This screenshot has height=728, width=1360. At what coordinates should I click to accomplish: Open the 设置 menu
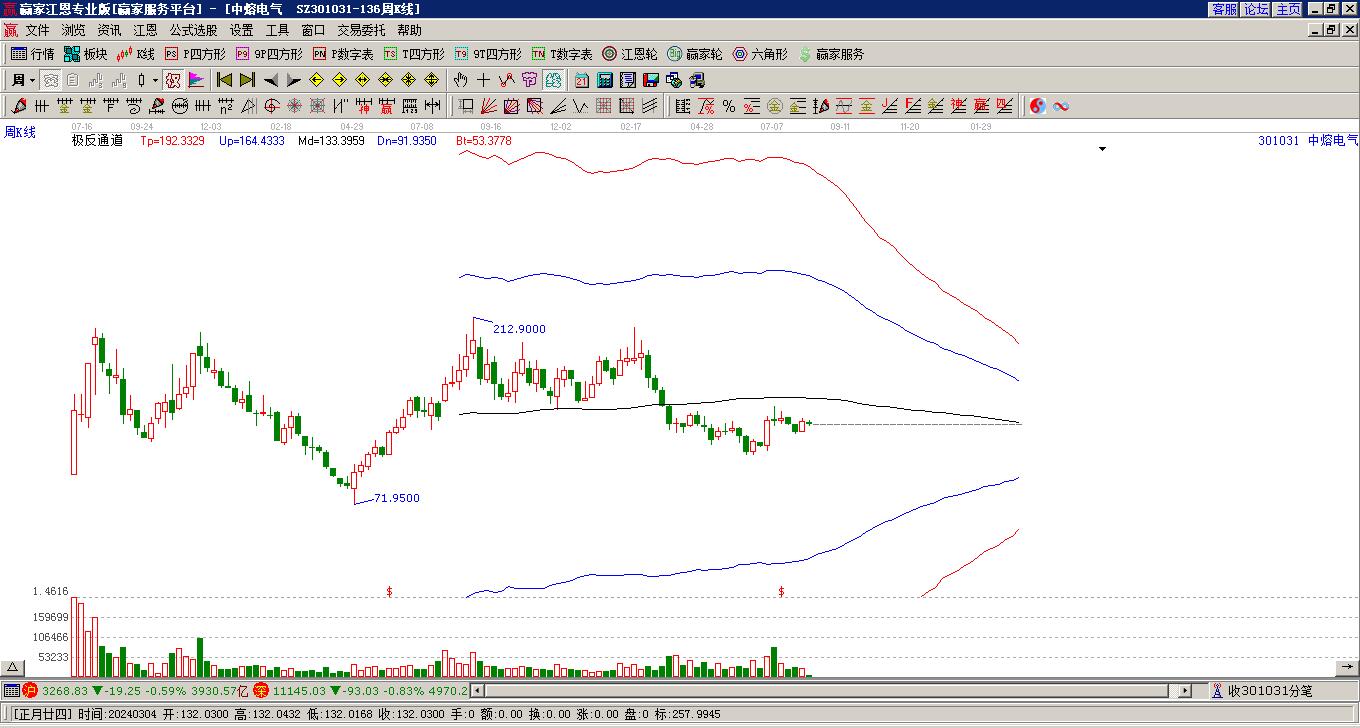point(241,31)
